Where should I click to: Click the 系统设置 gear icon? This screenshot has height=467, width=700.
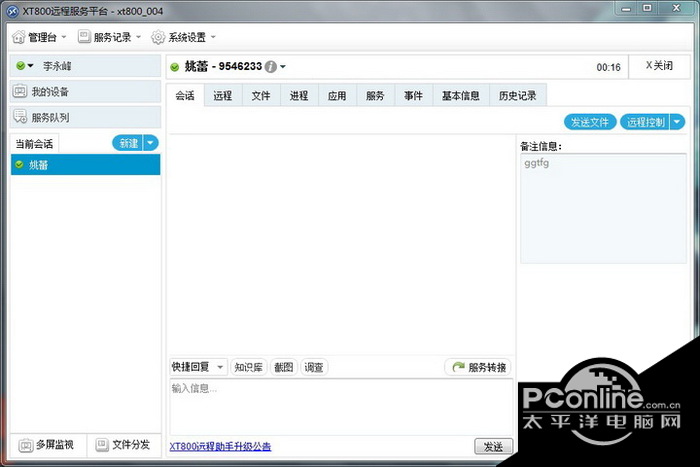(x=158, y=37)
